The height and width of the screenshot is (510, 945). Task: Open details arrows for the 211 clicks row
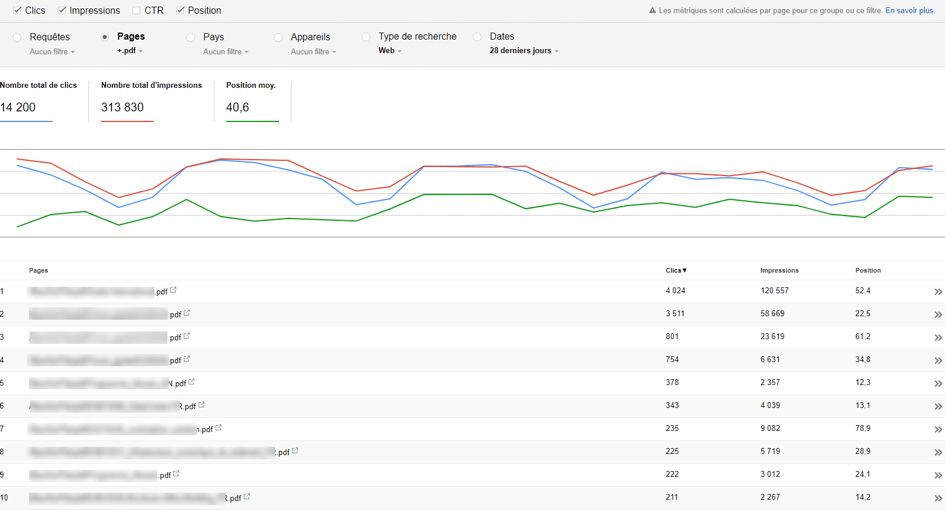938,498
